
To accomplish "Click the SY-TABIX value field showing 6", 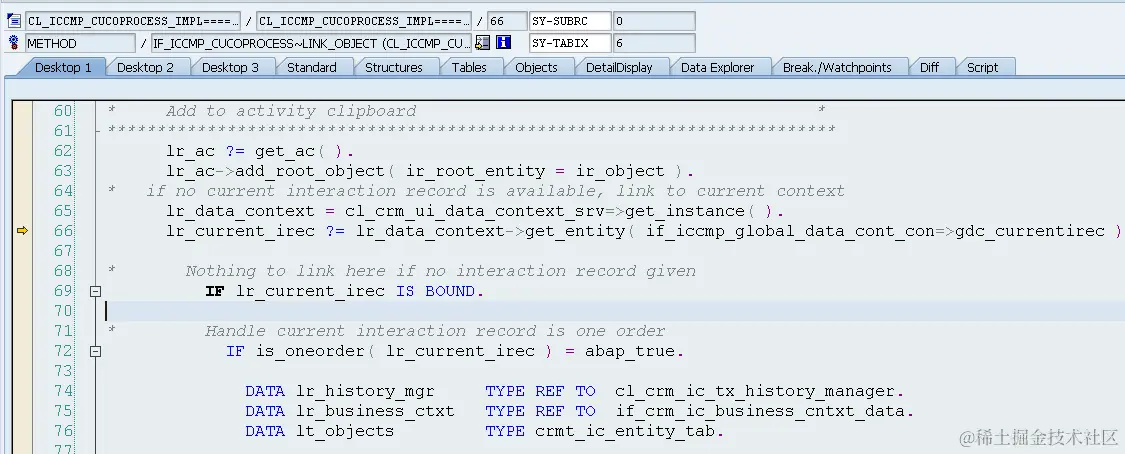I will 654,43.
